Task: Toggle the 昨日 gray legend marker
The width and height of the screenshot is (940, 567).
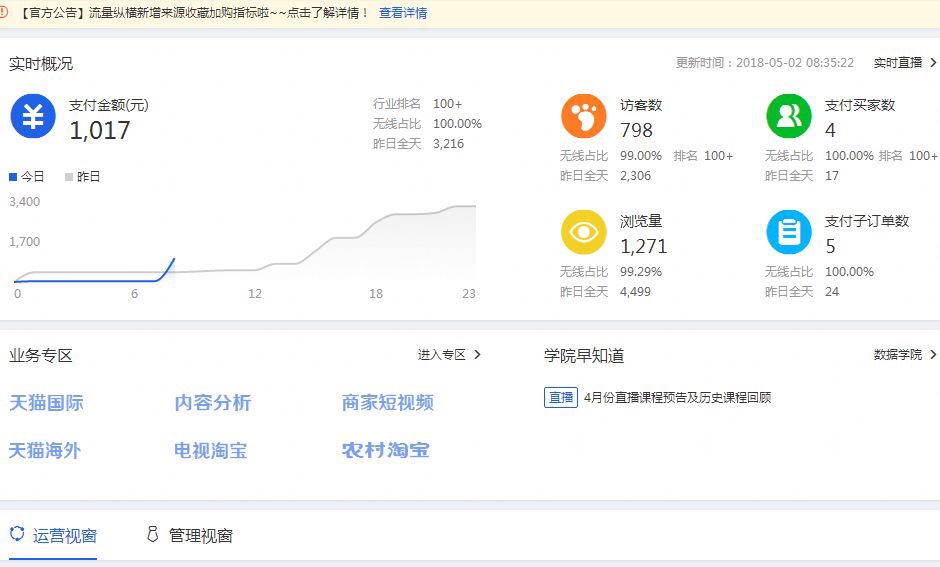Action: click(x=68, y=177)
